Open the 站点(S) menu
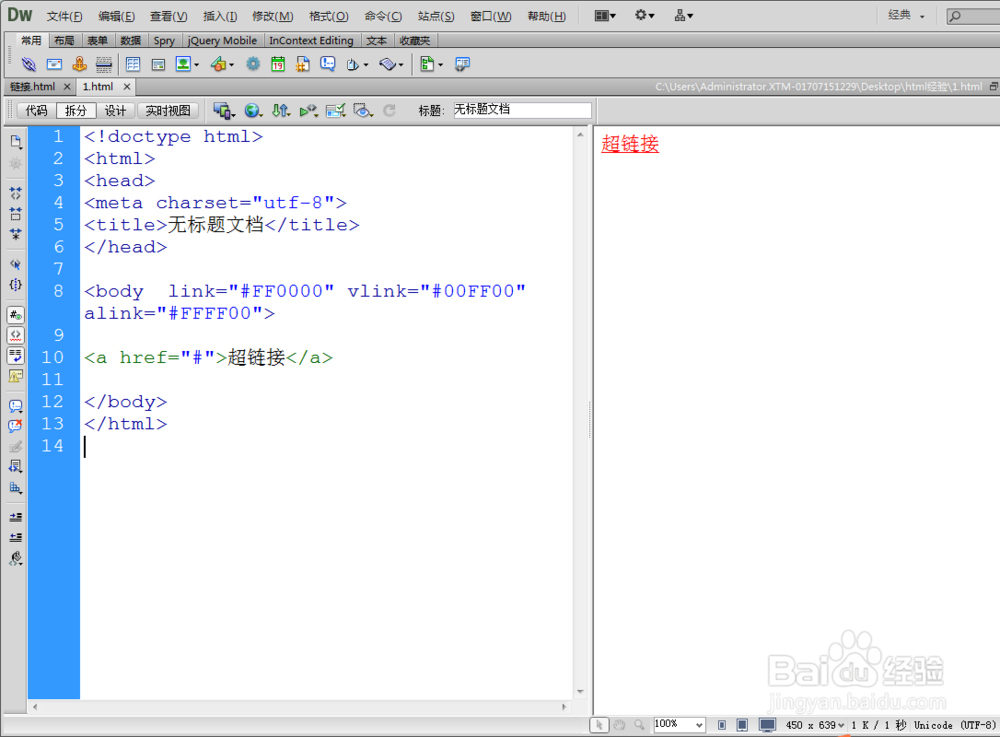The height and width of the screenshot is (737, 1000). [436, 16]
